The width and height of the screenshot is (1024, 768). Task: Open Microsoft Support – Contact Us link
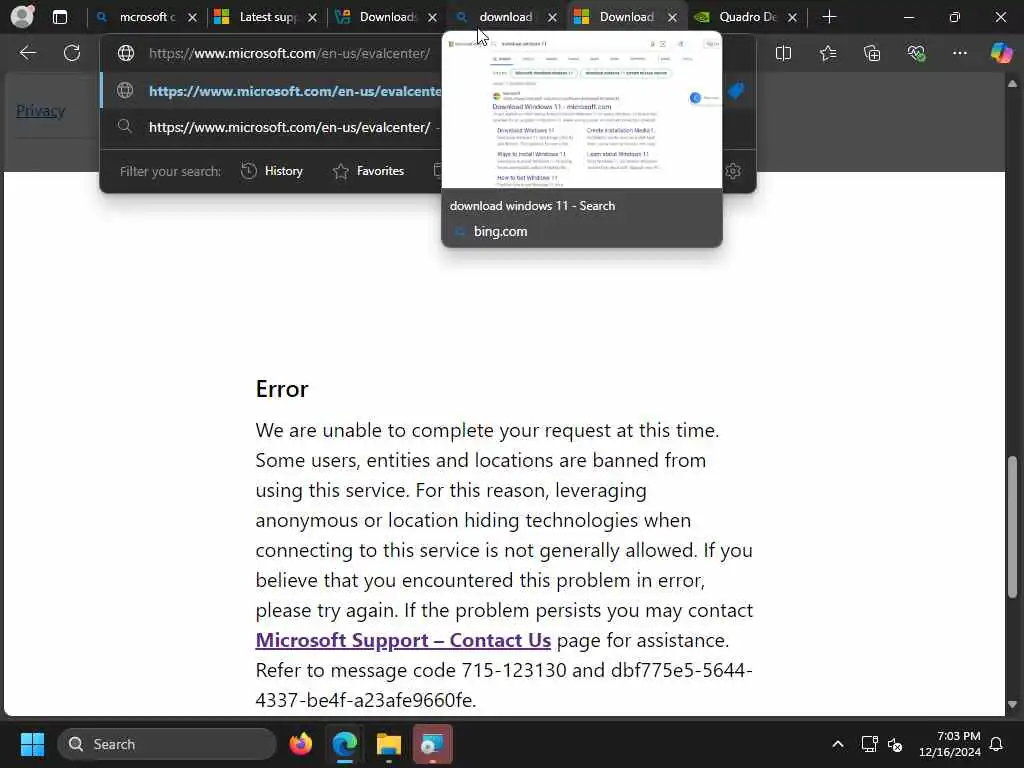tap(403, 640)
